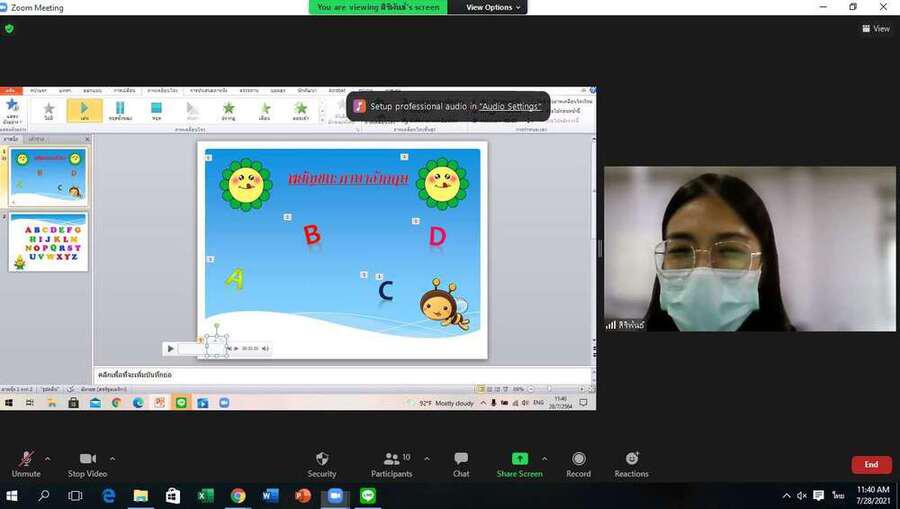
Task: Click the green encryption shield icon
Action: pyautogui.click(x=9, y=29)
